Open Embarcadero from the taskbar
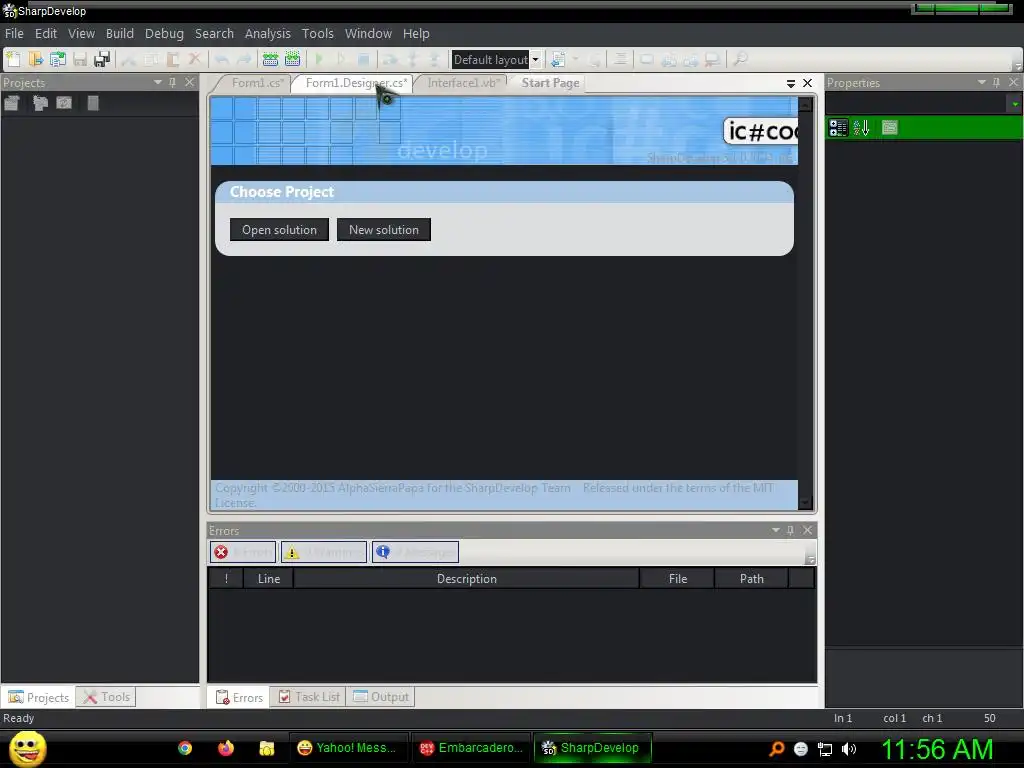This screenshot has height=768, width=1024. (471, 748)
